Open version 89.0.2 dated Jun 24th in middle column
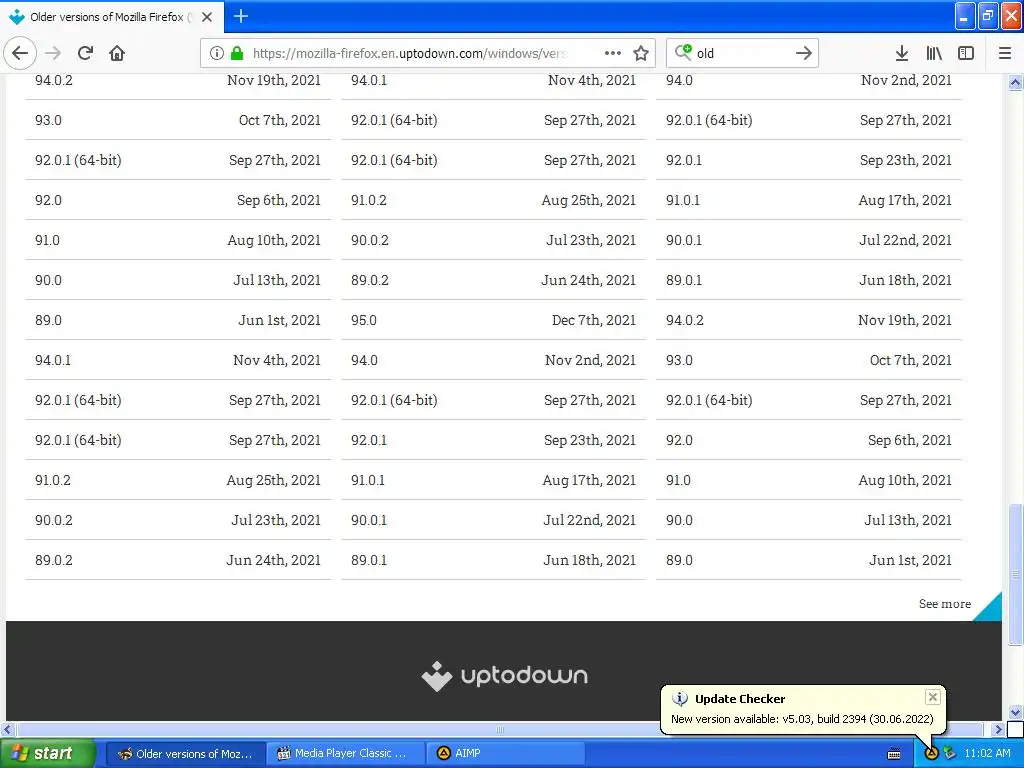 tap(493, 280)
